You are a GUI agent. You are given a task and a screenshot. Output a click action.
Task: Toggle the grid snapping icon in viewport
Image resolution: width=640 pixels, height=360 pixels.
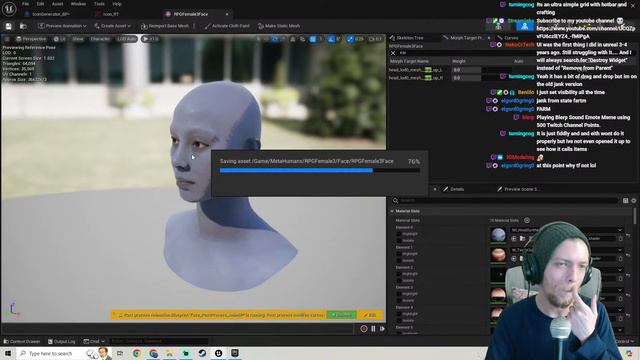[313, 39]
